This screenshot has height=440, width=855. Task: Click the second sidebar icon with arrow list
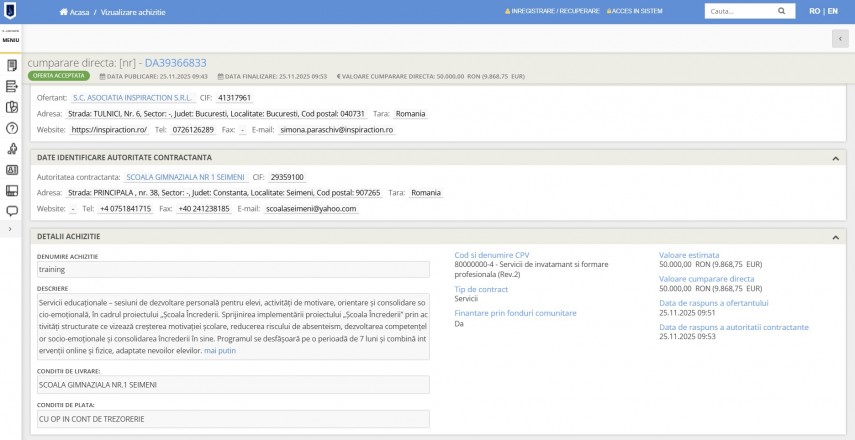(x=12, y=86)
